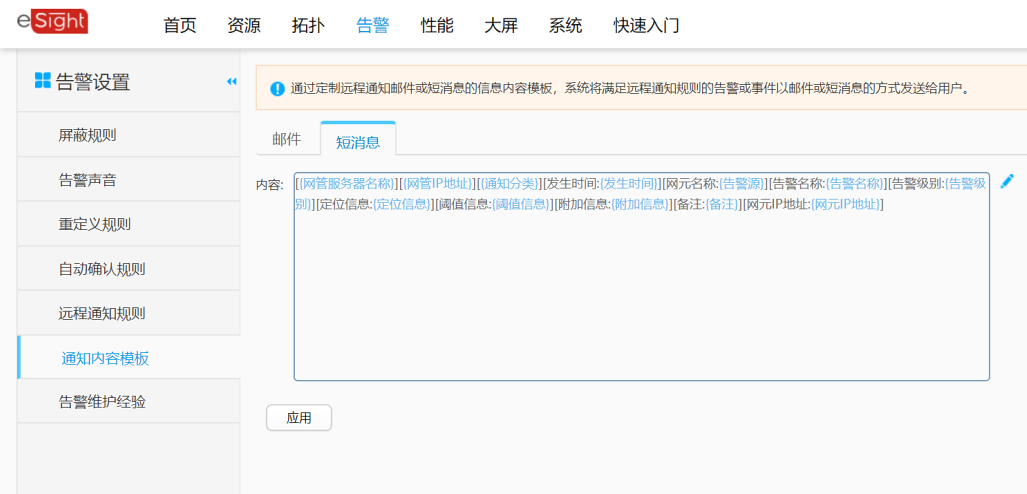The height and width of the screenshot is (494, 1027).
Task: Click inside the 内容 template text area
Action: (640, 300)
